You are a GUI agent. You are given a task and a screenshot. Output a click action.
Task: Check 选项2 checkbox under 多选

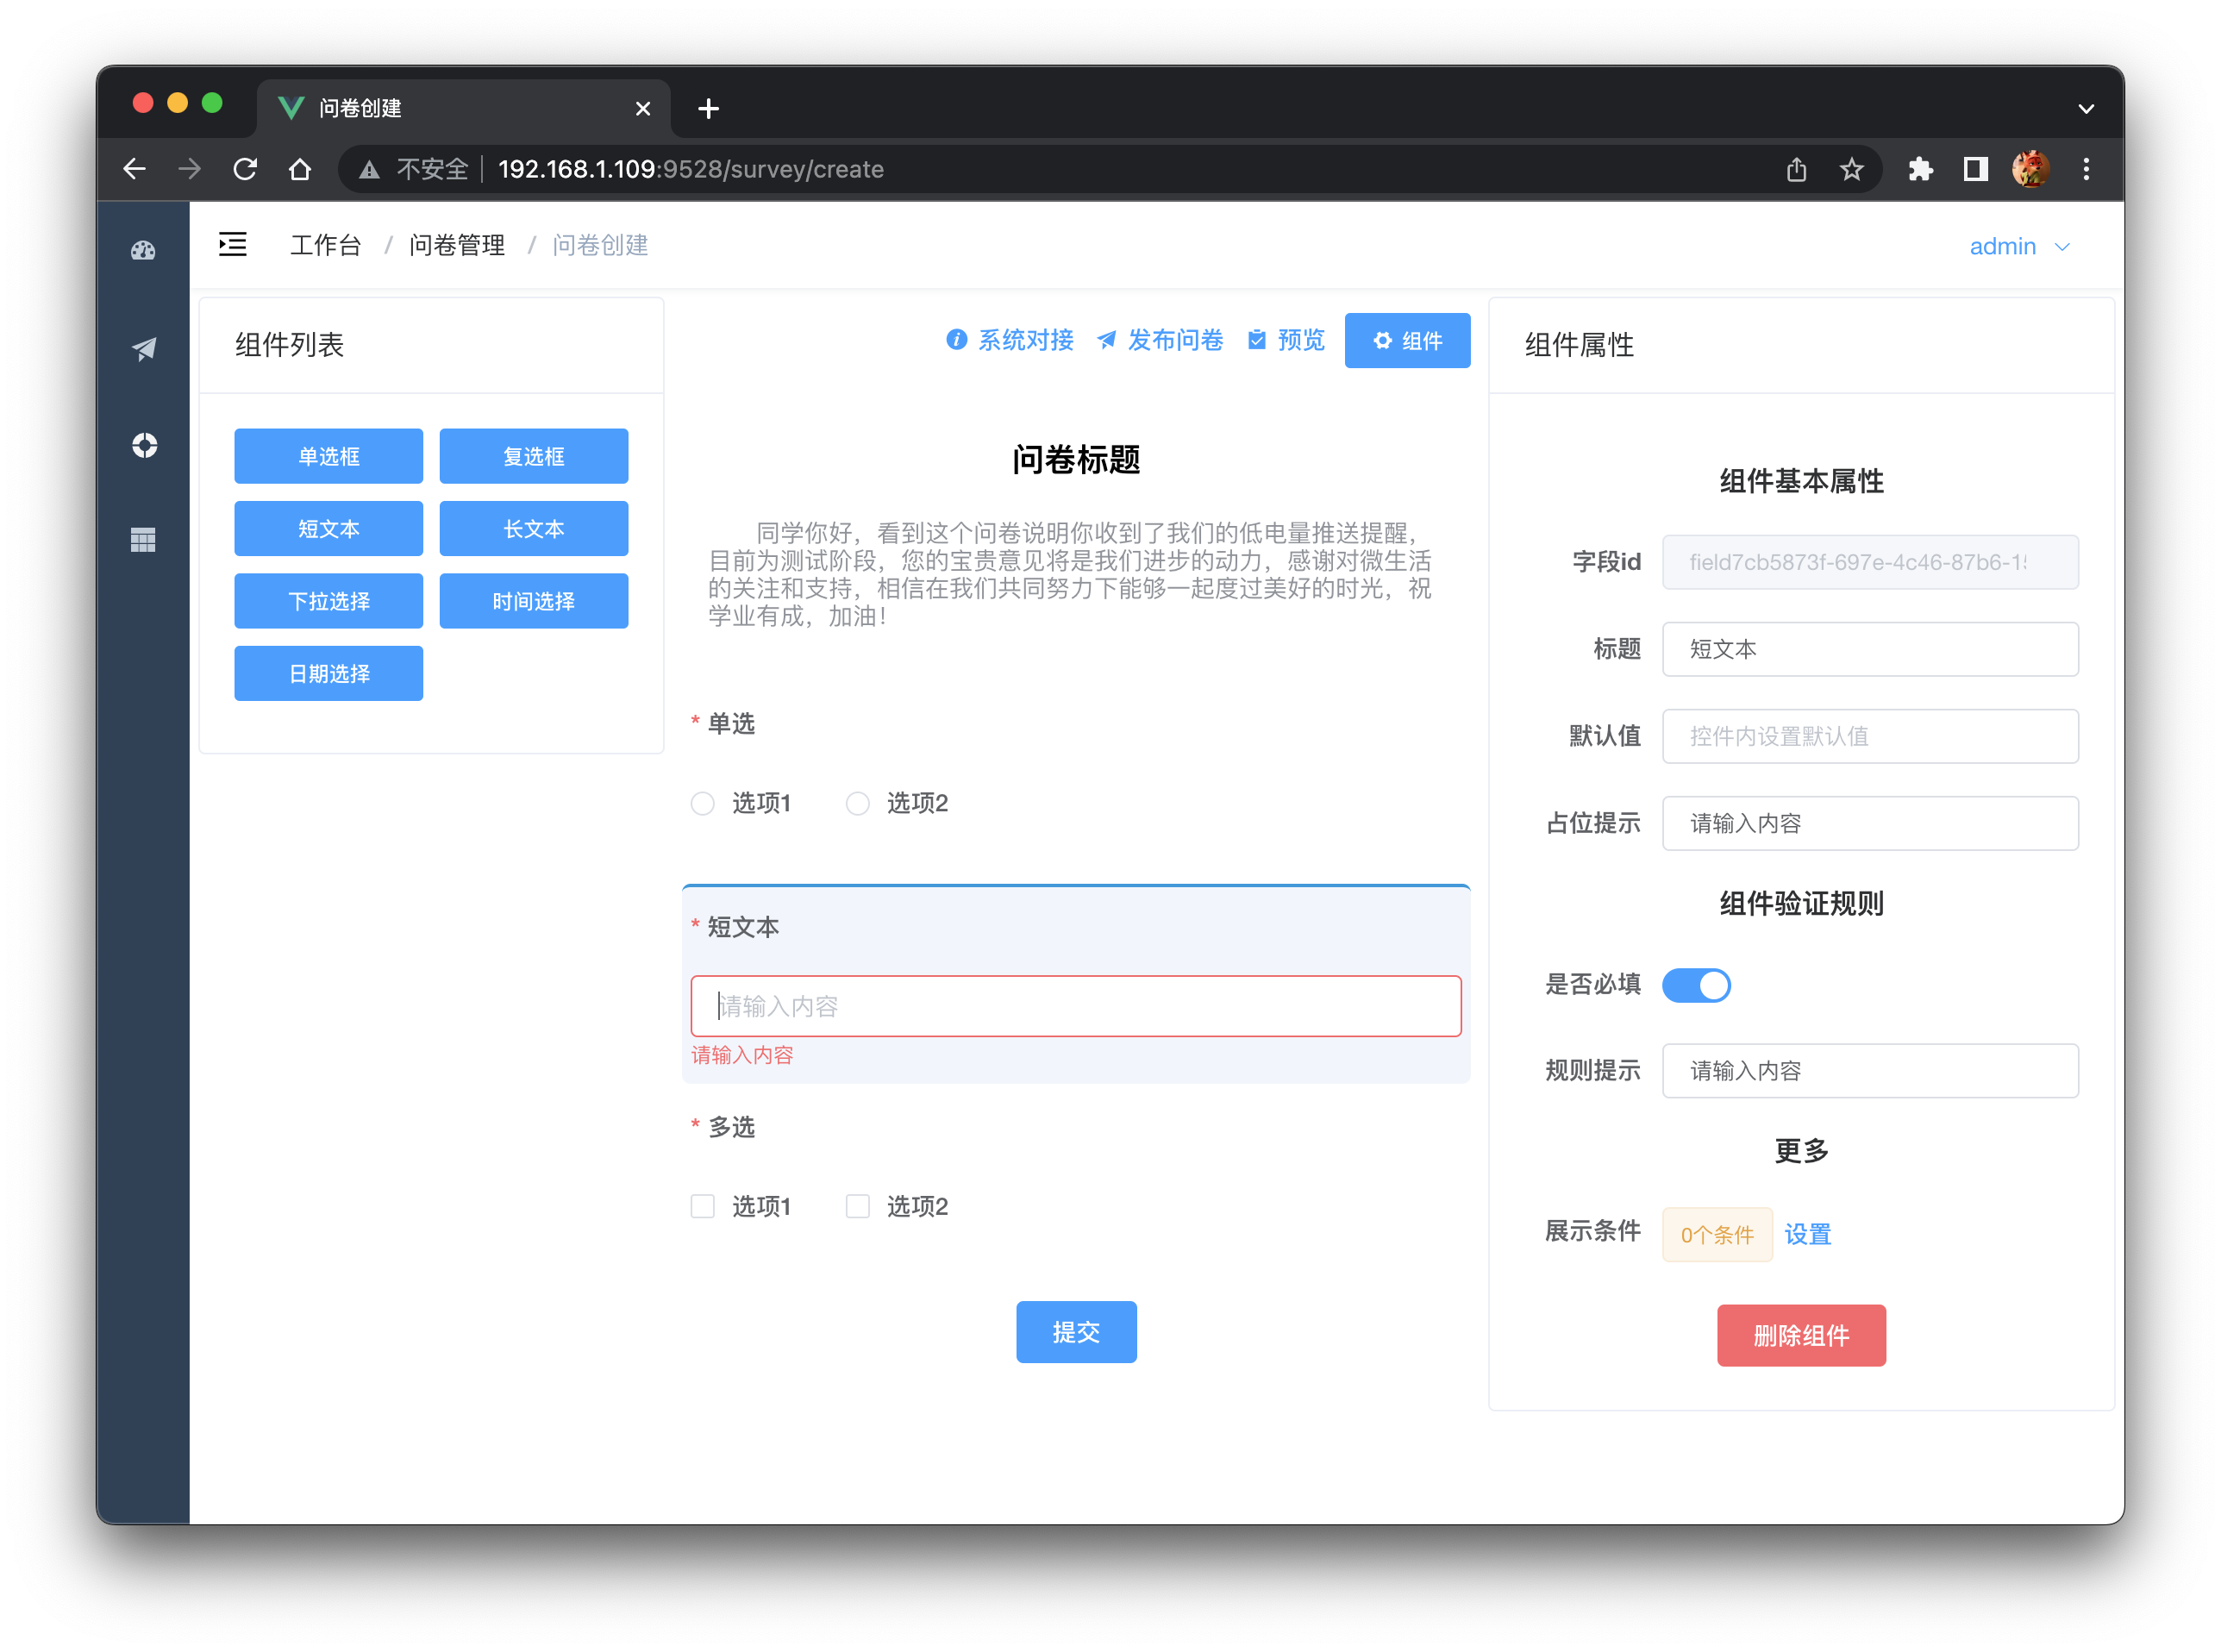point(857,1206)
